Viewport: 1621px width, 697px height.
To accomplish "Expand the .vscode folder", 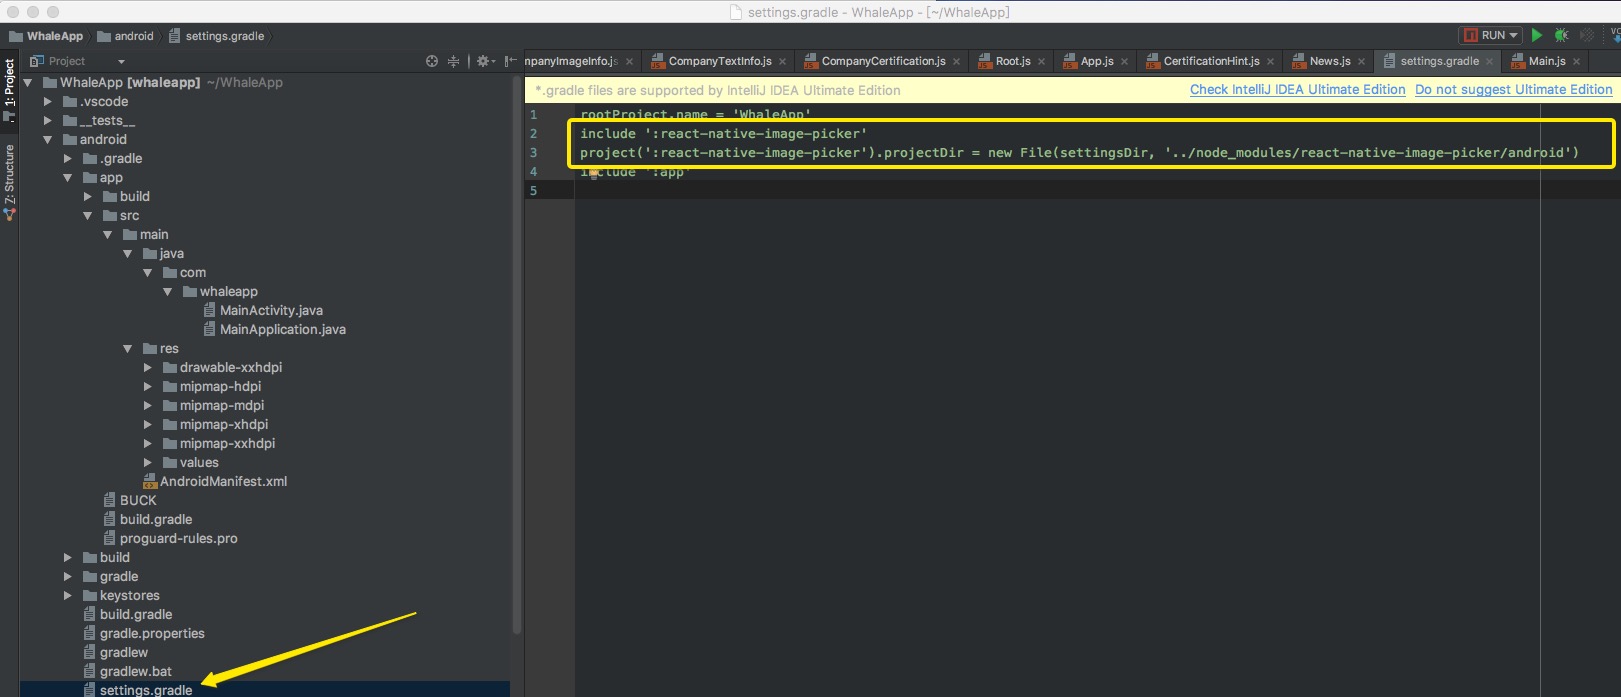I will pyautogui.click(x=47, y=102).
